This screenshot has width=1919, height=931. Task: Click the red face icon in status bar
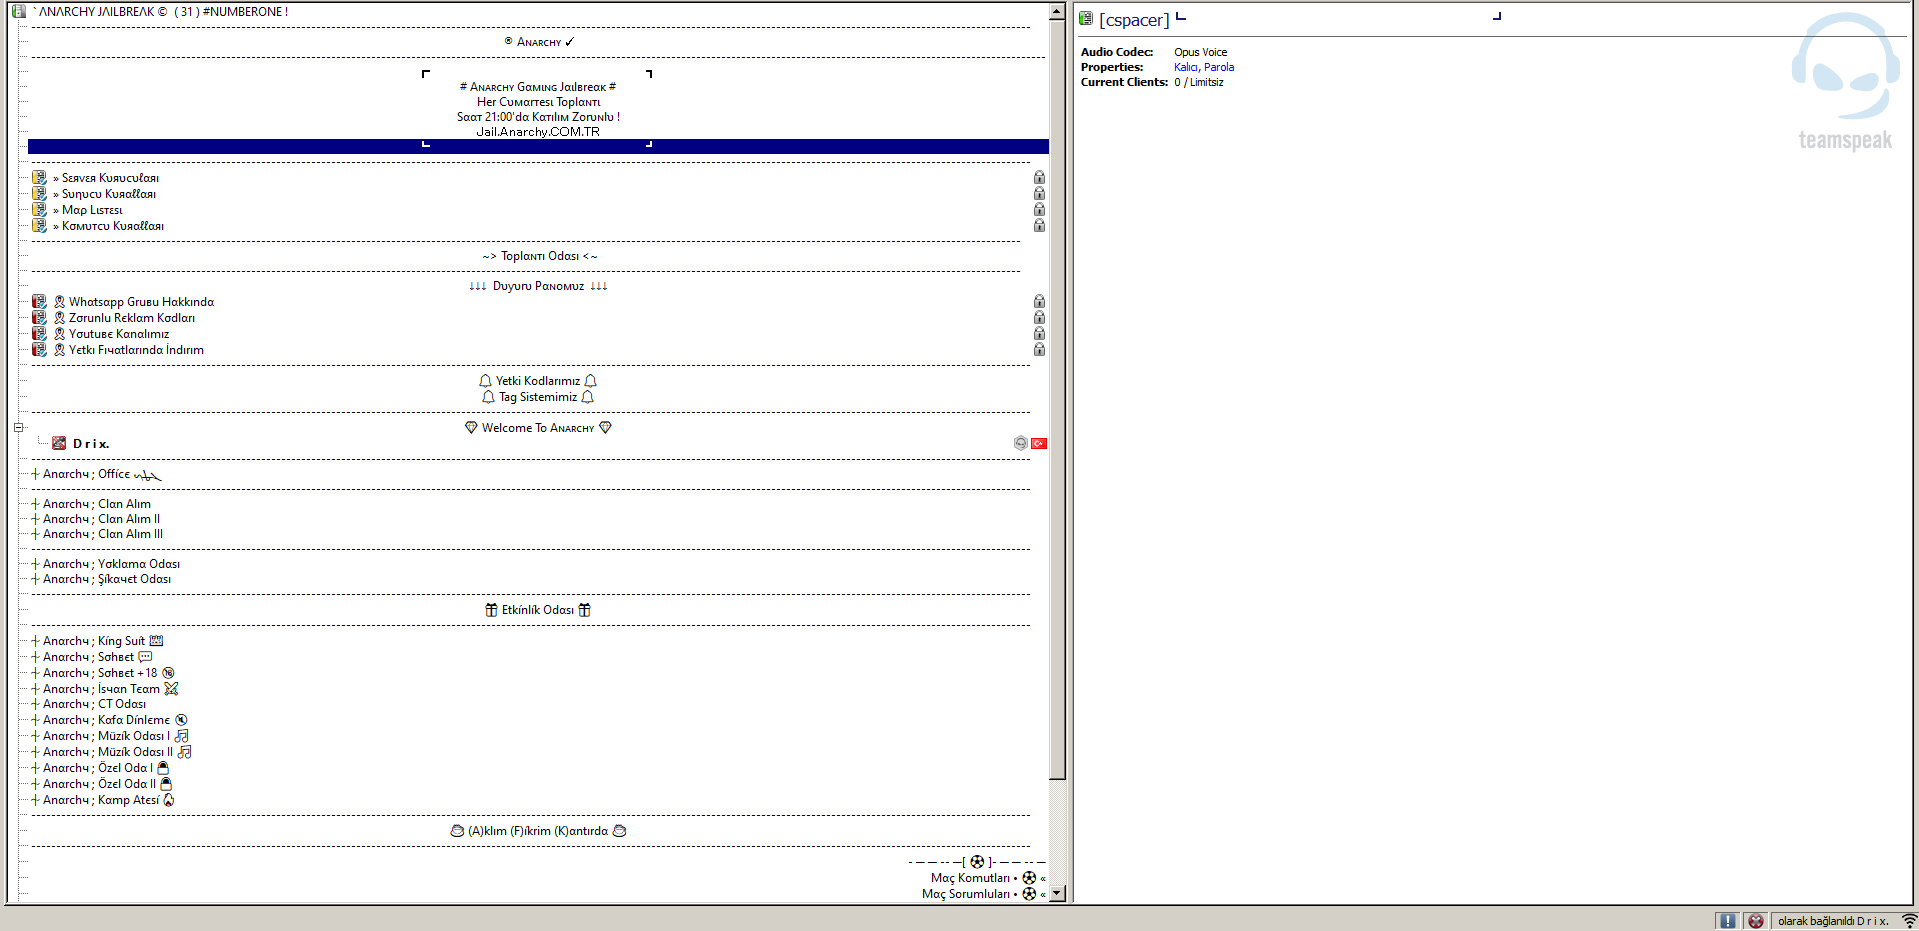click(1756, 921)
